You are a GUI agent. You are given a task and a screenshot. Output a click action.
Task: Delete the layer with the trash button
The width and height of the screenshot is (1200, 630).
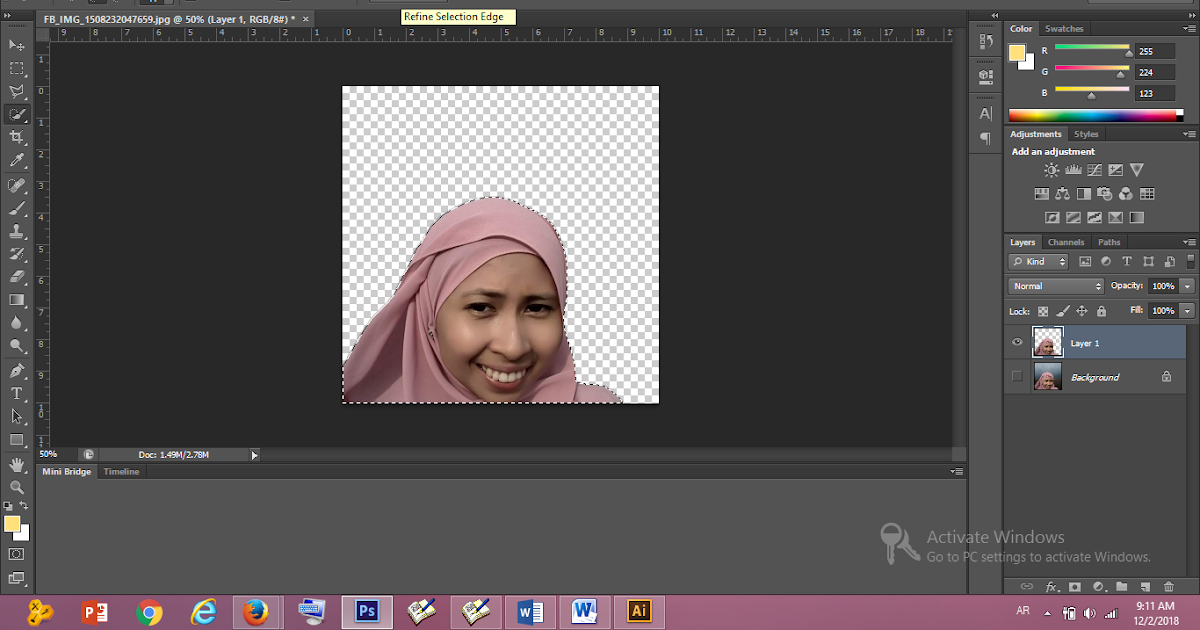pos(1168,587)
